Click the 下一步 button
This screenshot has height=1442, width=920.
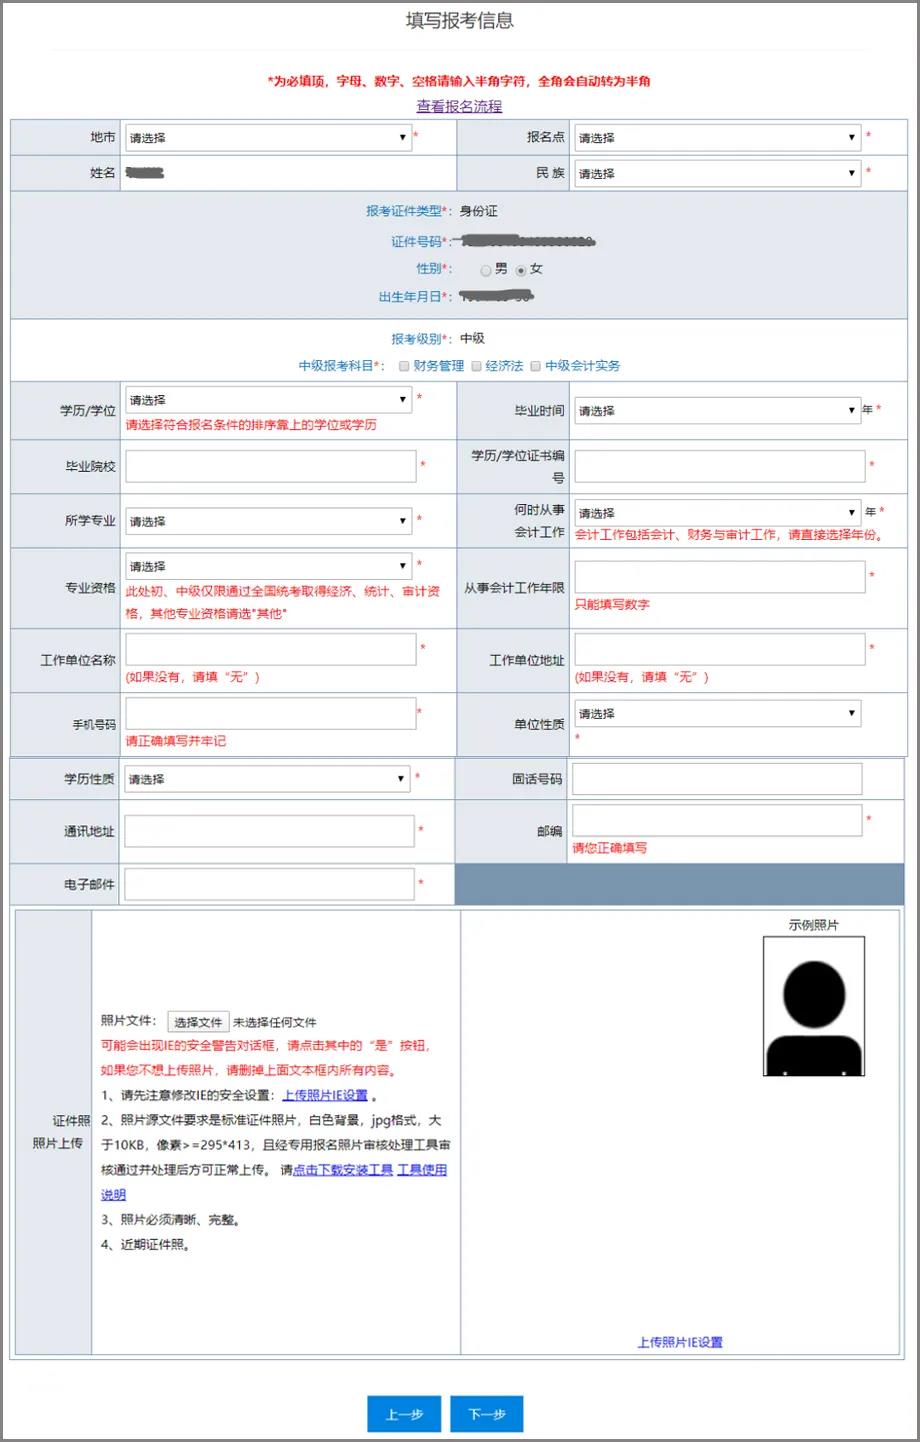(487, 1414)
